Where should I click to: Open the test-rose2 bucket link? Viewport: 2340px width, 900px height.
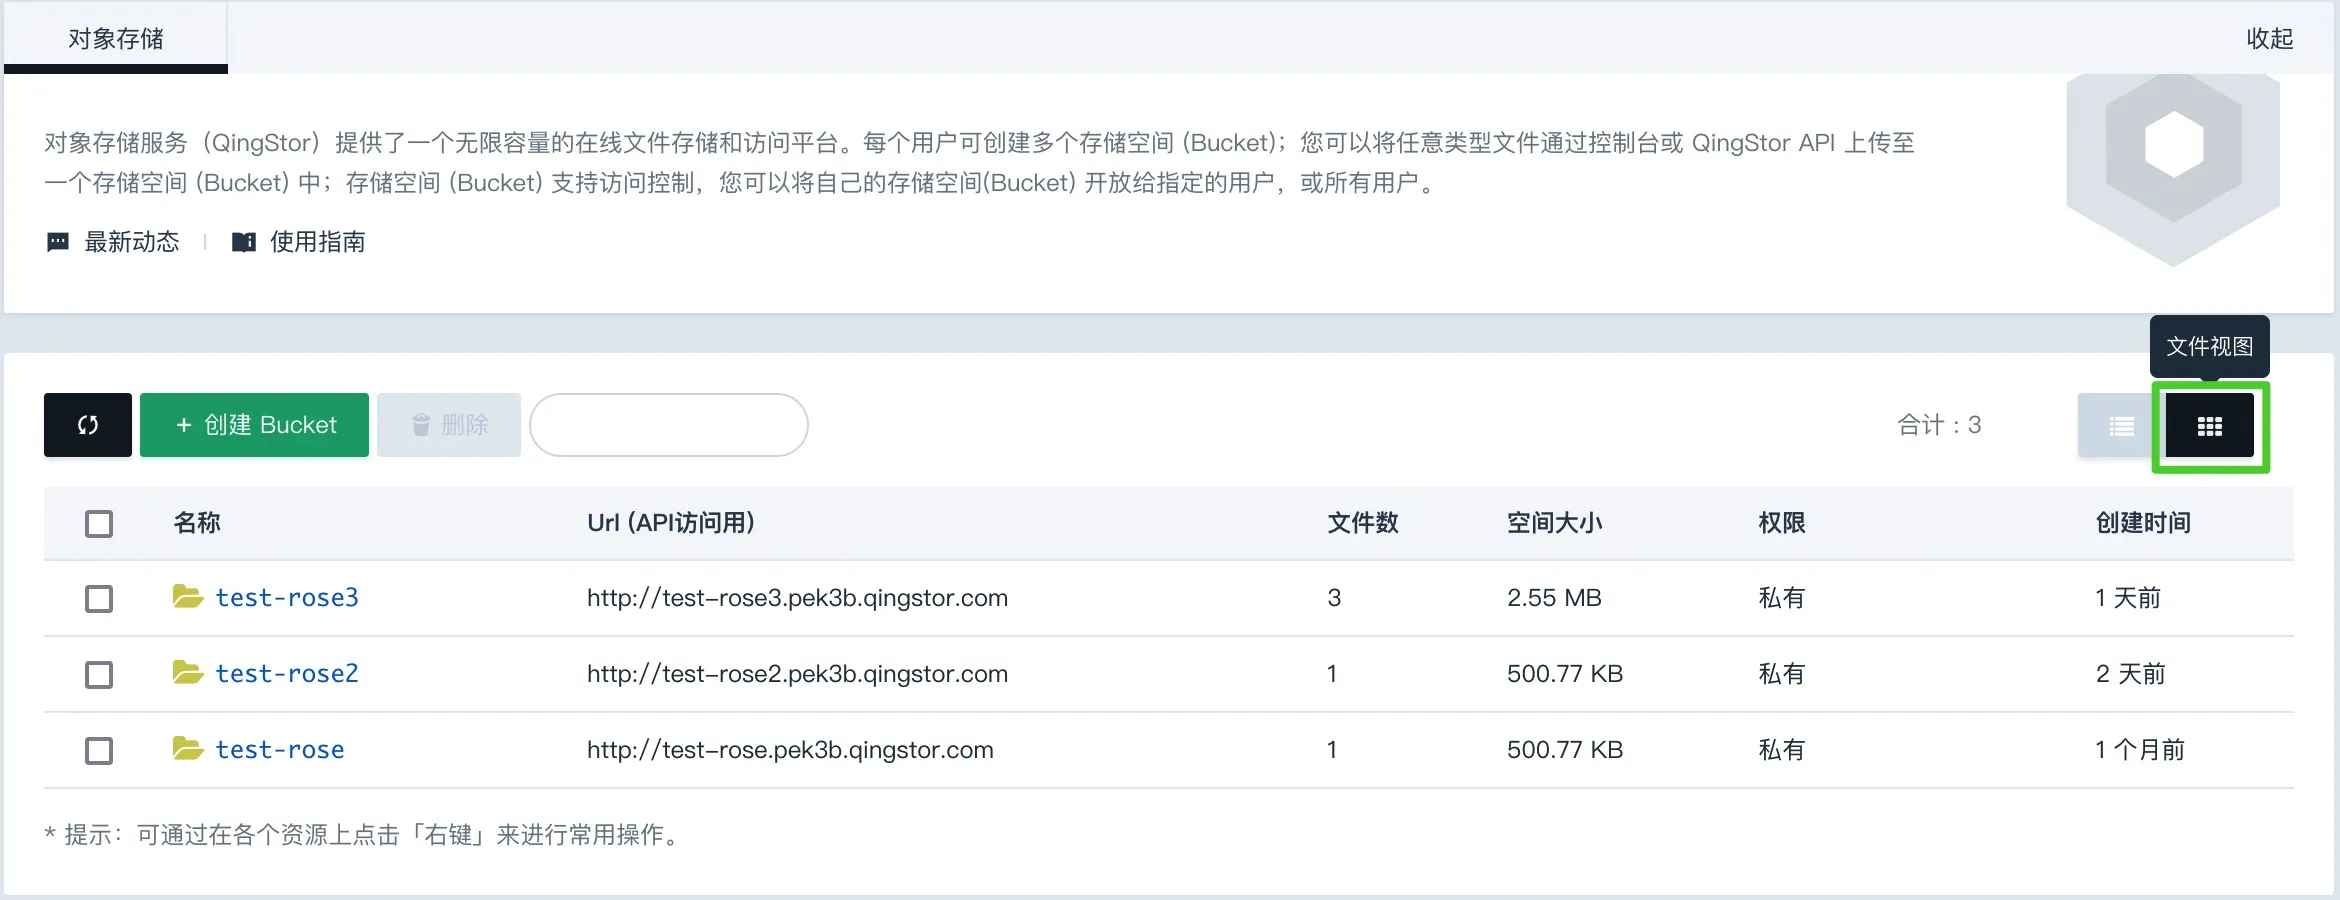point(287,673)
